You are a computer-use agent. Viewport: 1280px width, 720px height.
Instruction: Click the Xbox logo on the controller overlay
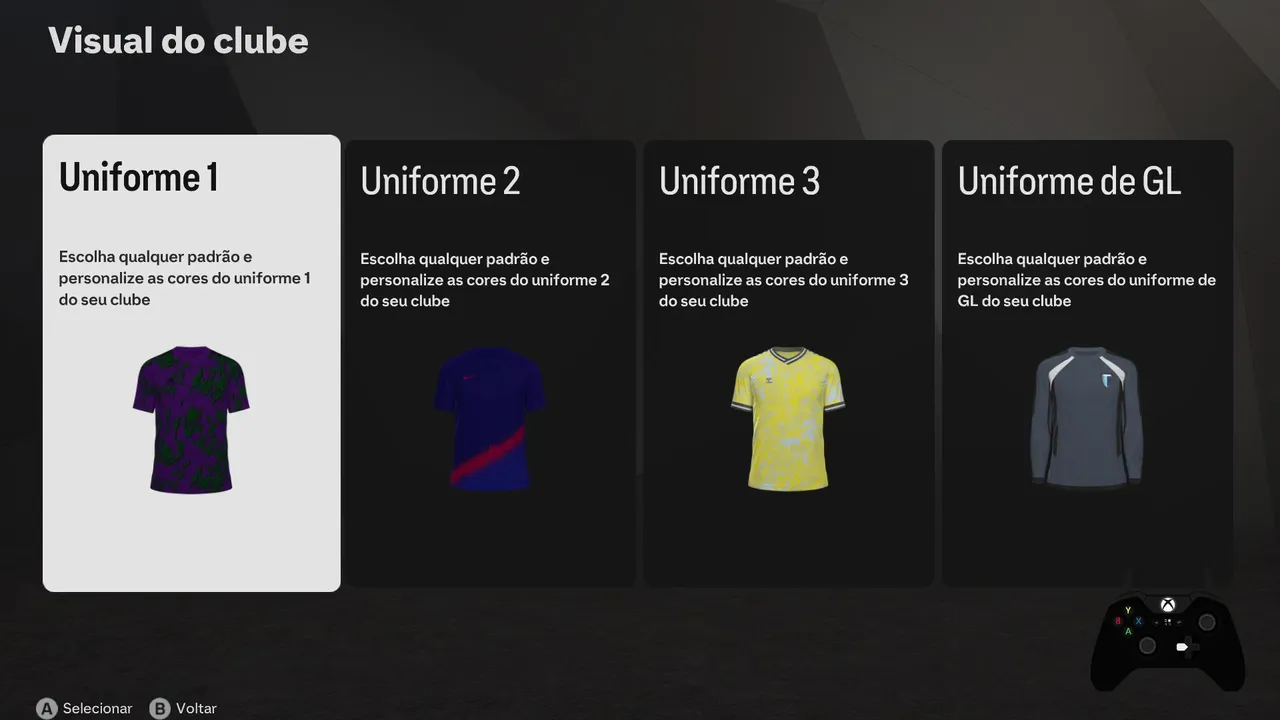[x=1168, y=605]
